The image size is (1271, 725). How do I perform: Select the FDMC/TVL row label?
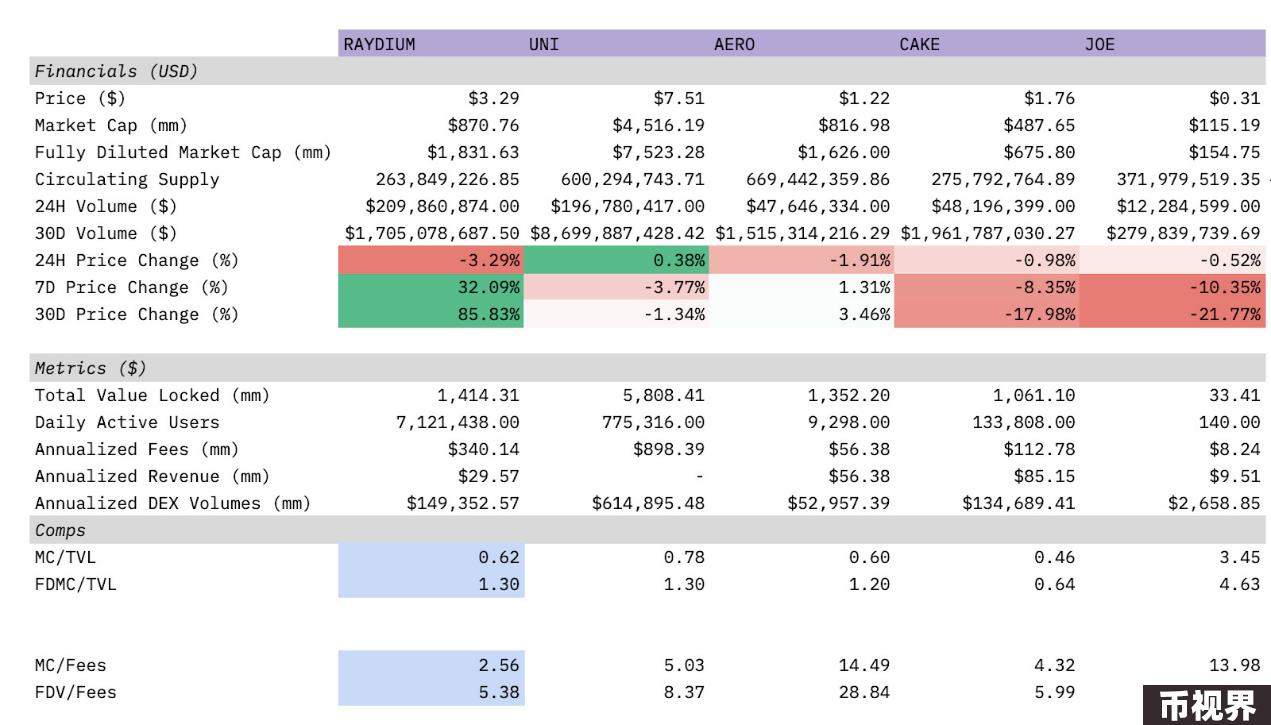[x=76, y=584]
